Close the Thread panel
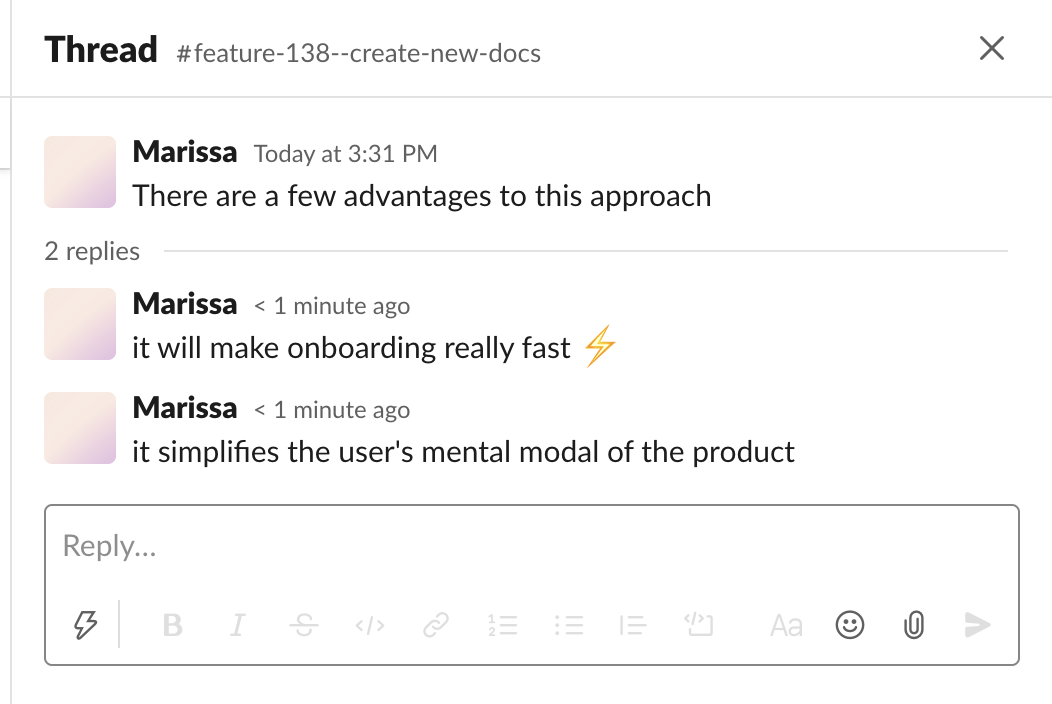Screen dimensions: 1052x704 [x=992, y=48]
